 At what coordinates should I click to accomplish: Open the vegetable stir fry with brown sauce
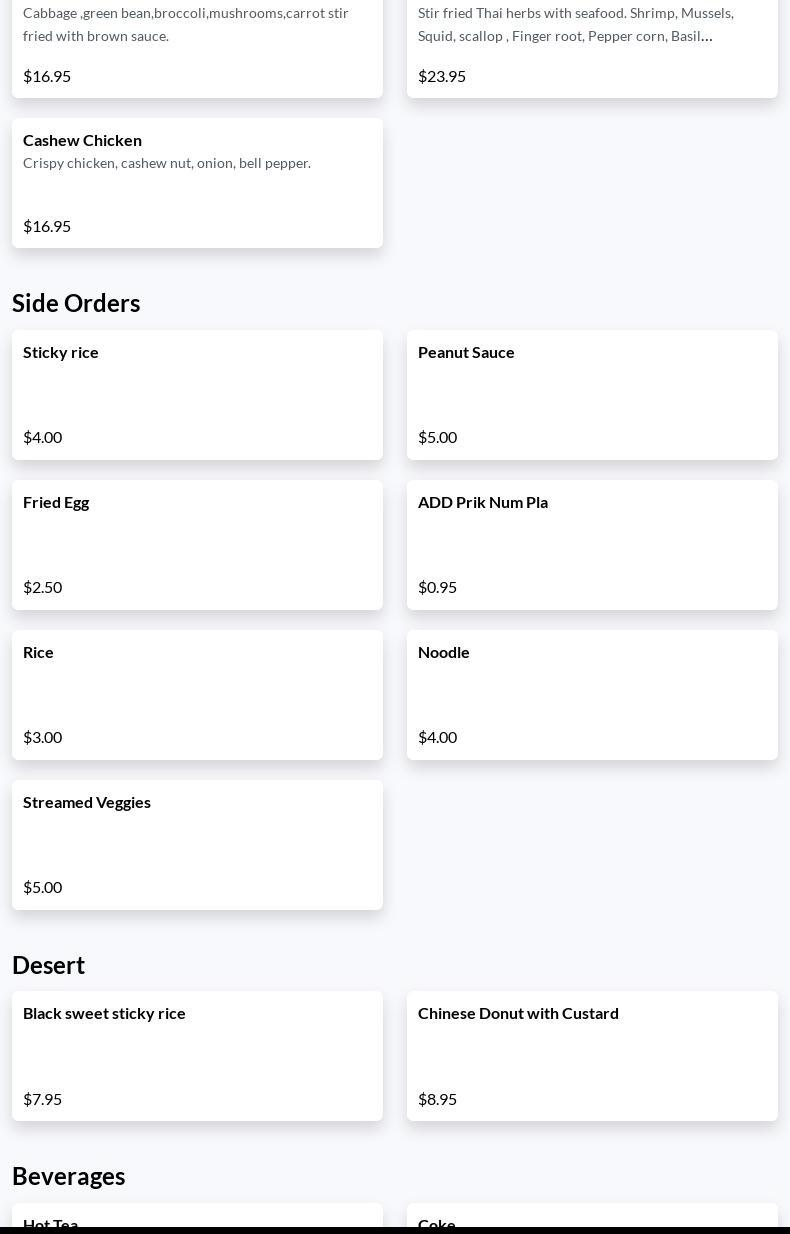197,45
